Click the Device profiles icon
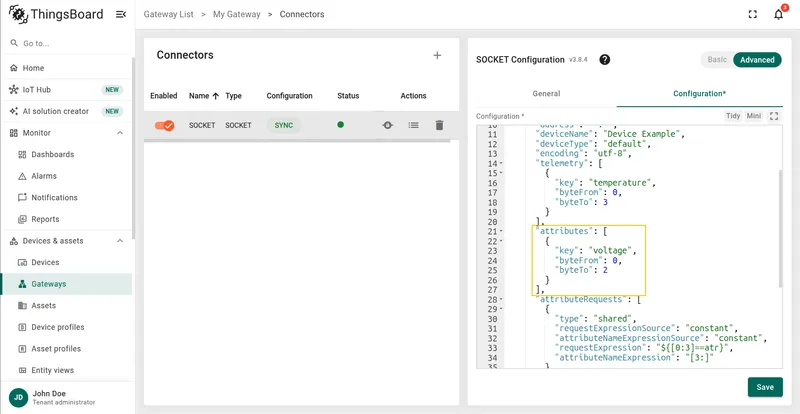This screenshot has height=414, width=800. [x=22, y=327]
